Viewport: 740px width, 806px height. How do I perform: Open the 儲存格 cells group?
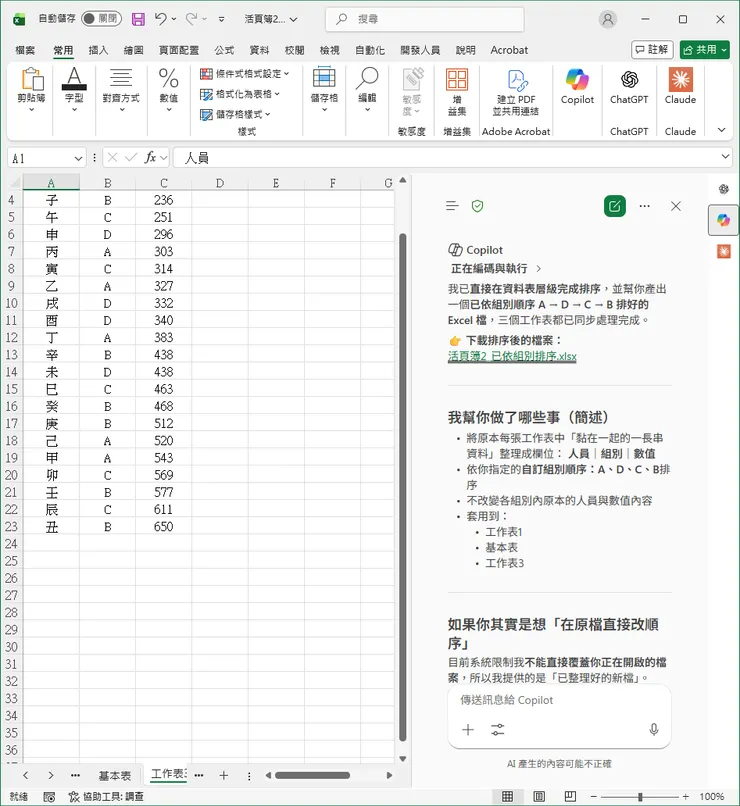click(x=324, y=90)
